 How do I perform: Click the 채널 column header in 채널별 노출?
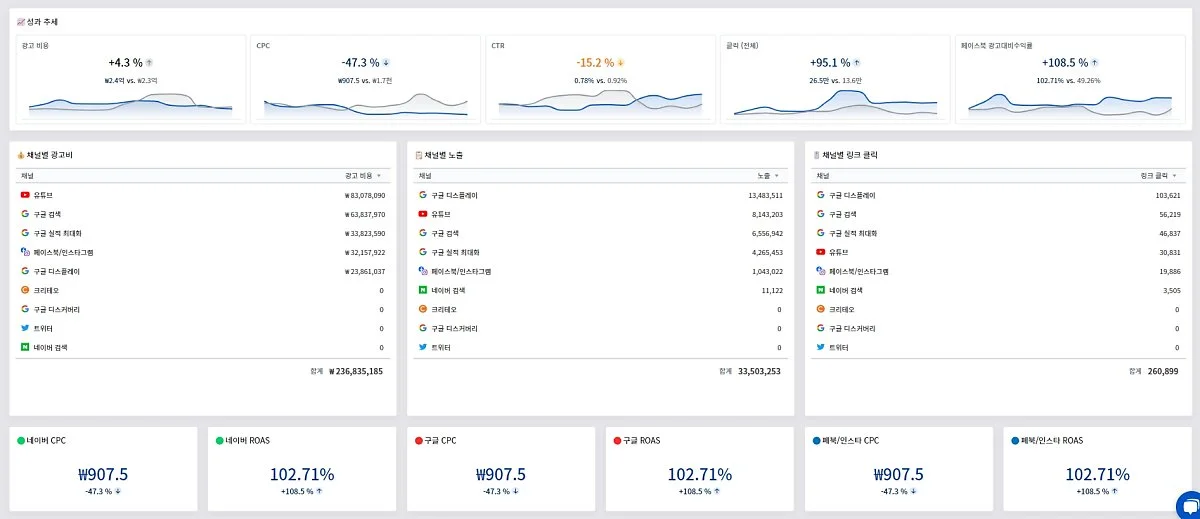[425, 175]
